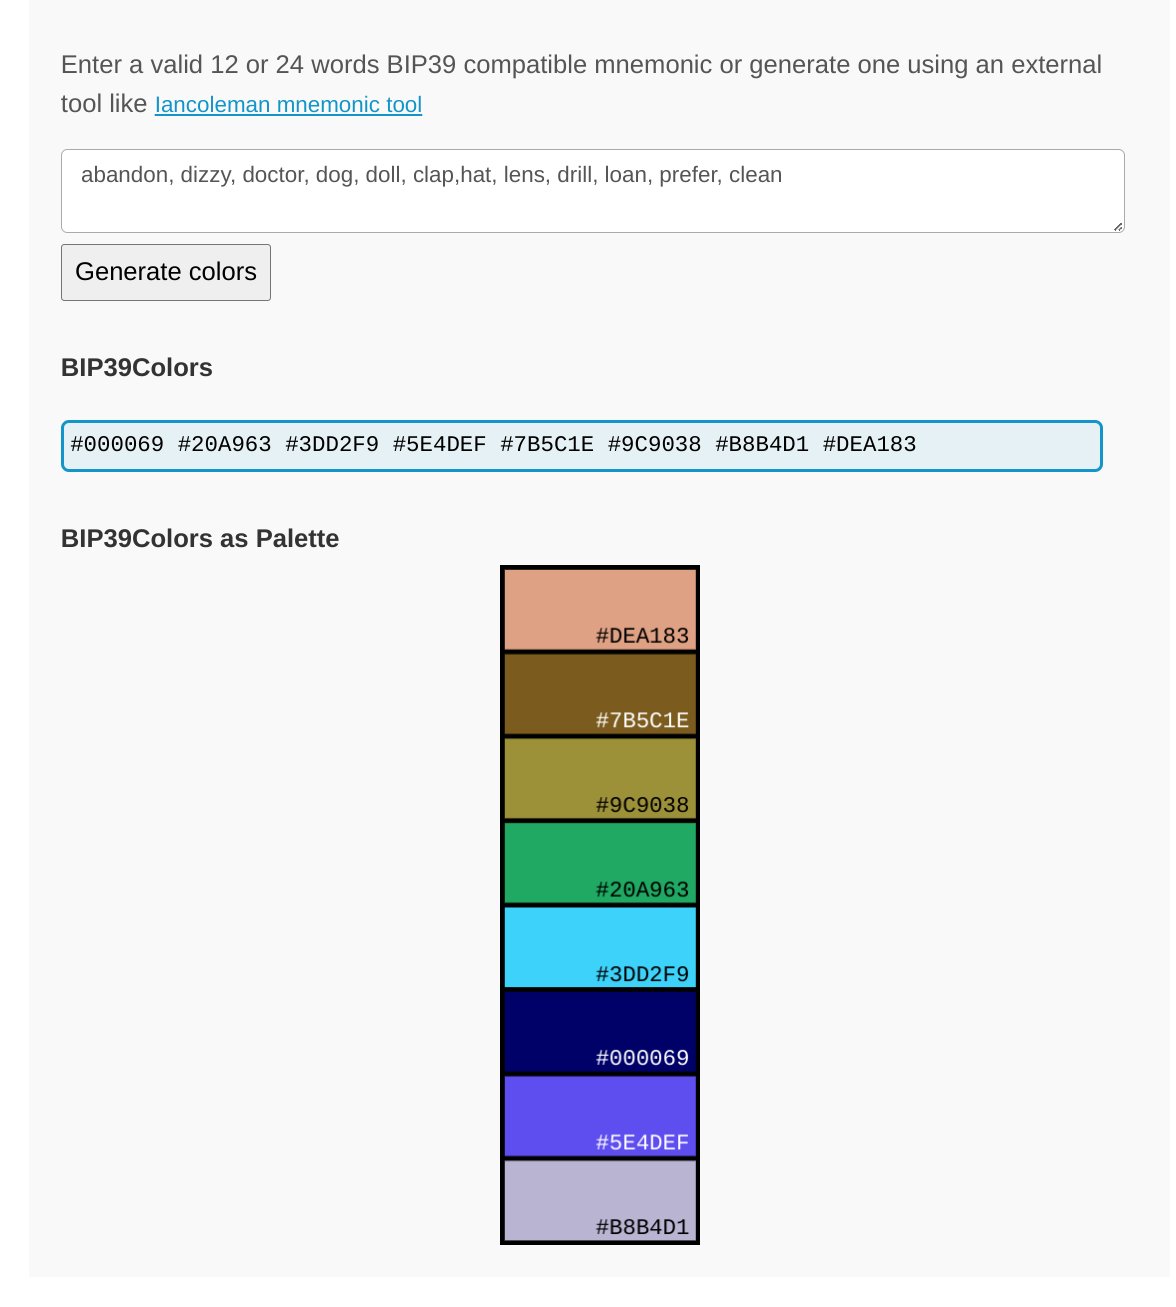Click the BIP39Colors as Palette heading
The width and height of the screenshot is (1176, 1307).
pos(200,539)
